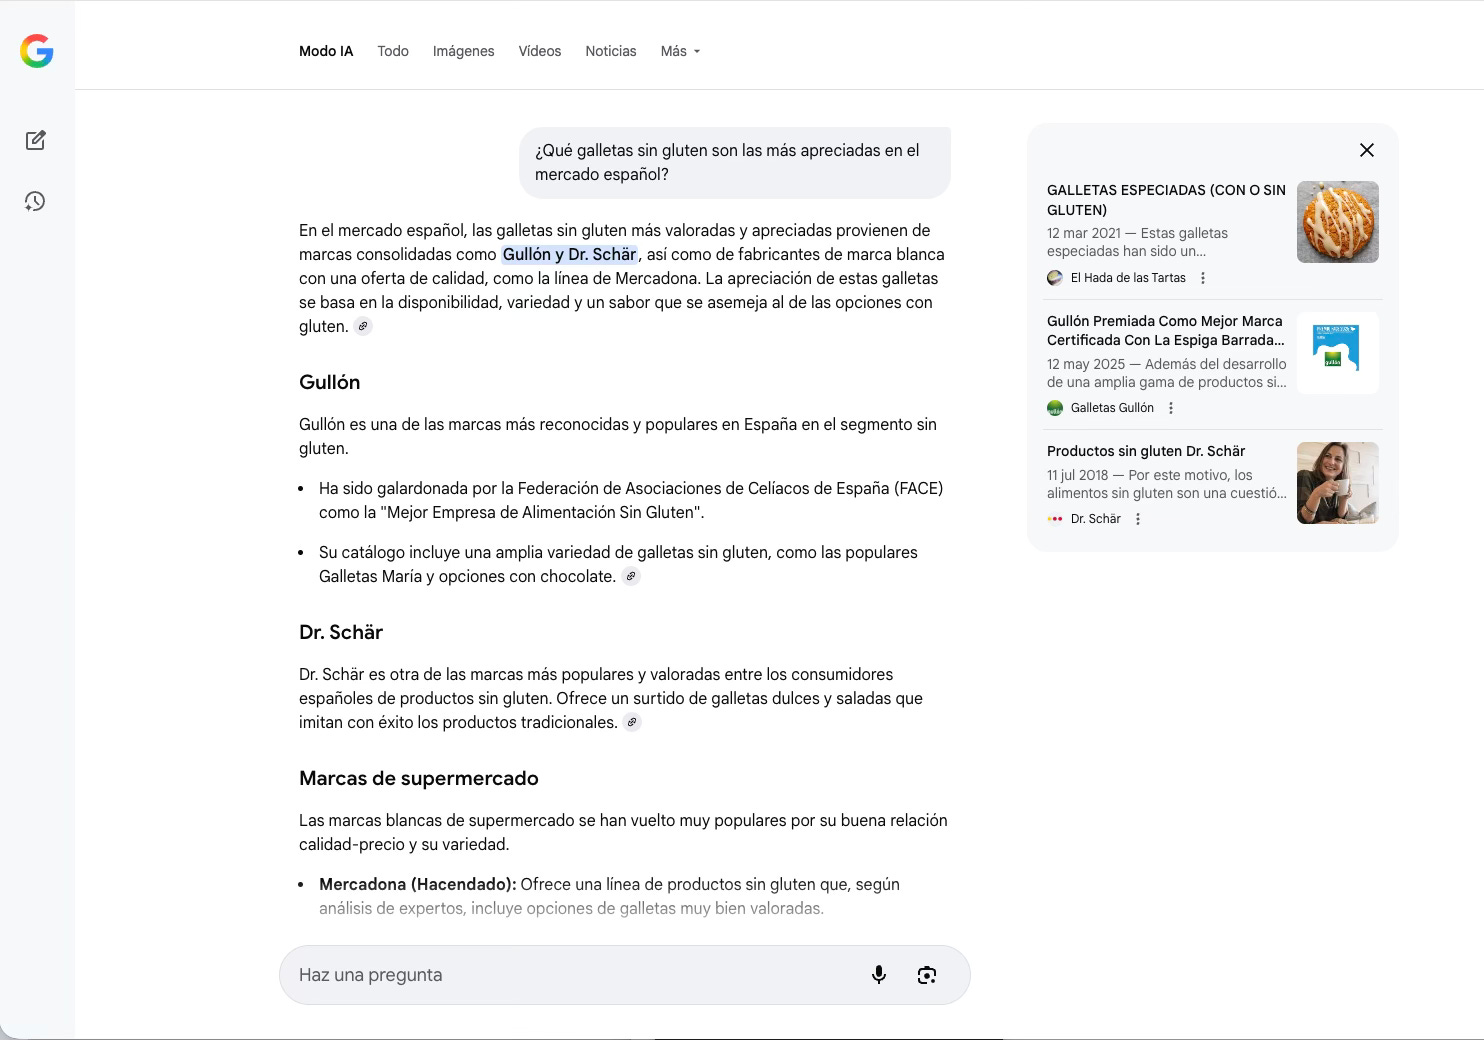Screen dimensions: 1484x1040
Task: Open the options menu beside Galletas Gullón
Action: click(1171, 408)
